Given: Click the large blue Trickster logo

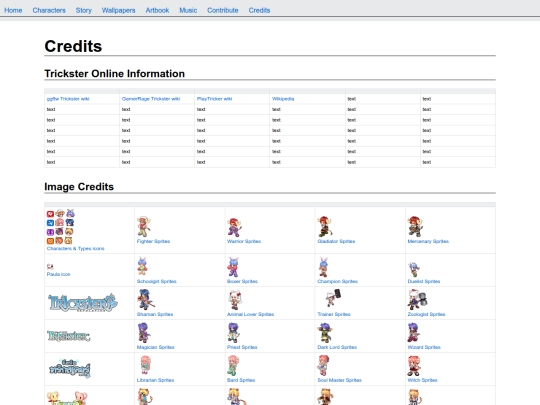Looking at the screenshot, I should click(83, 303).
